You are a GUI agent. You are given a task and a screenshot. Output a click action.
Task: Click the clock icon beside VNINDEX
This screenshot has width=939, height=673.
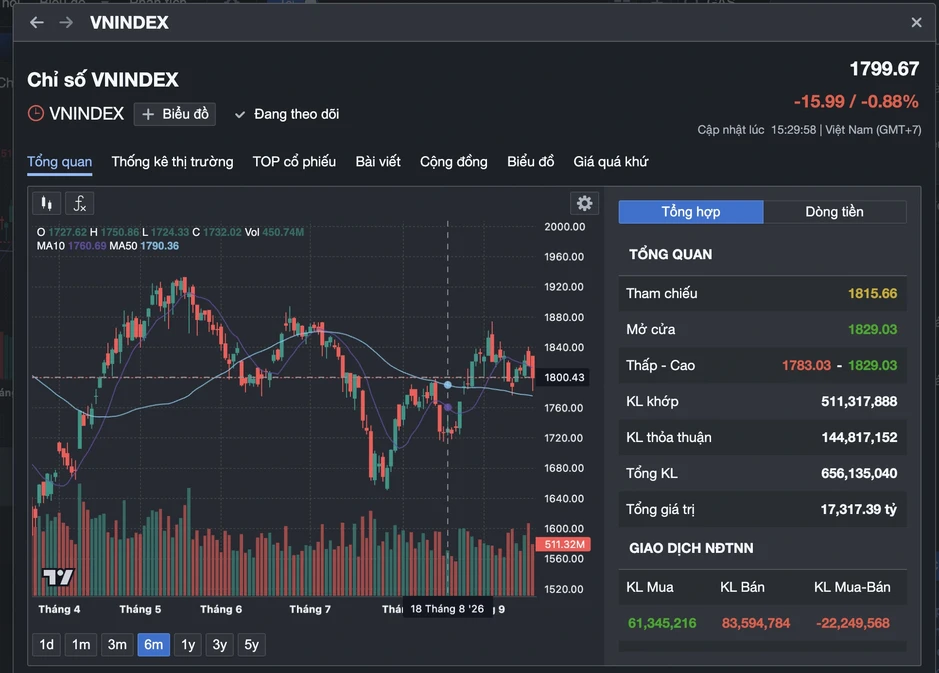point(36,113)
